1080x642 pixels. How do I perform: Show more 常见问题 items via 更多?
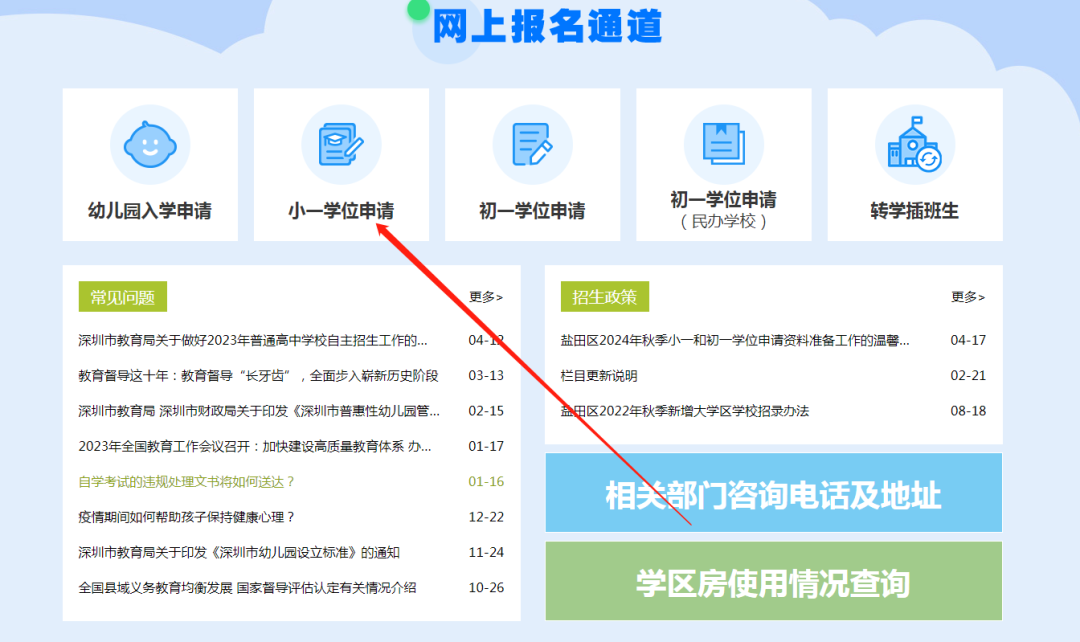[486, 297]
